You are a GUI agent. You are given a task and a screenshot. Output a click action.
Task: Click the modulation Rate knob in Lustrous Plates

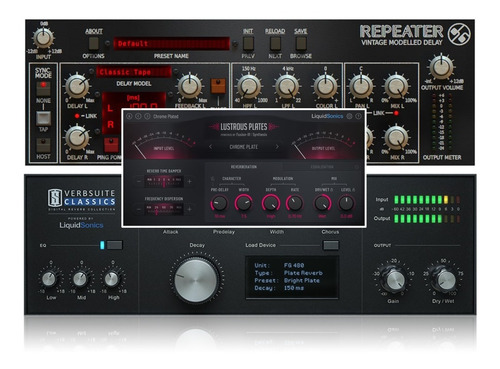coord(295,203)
